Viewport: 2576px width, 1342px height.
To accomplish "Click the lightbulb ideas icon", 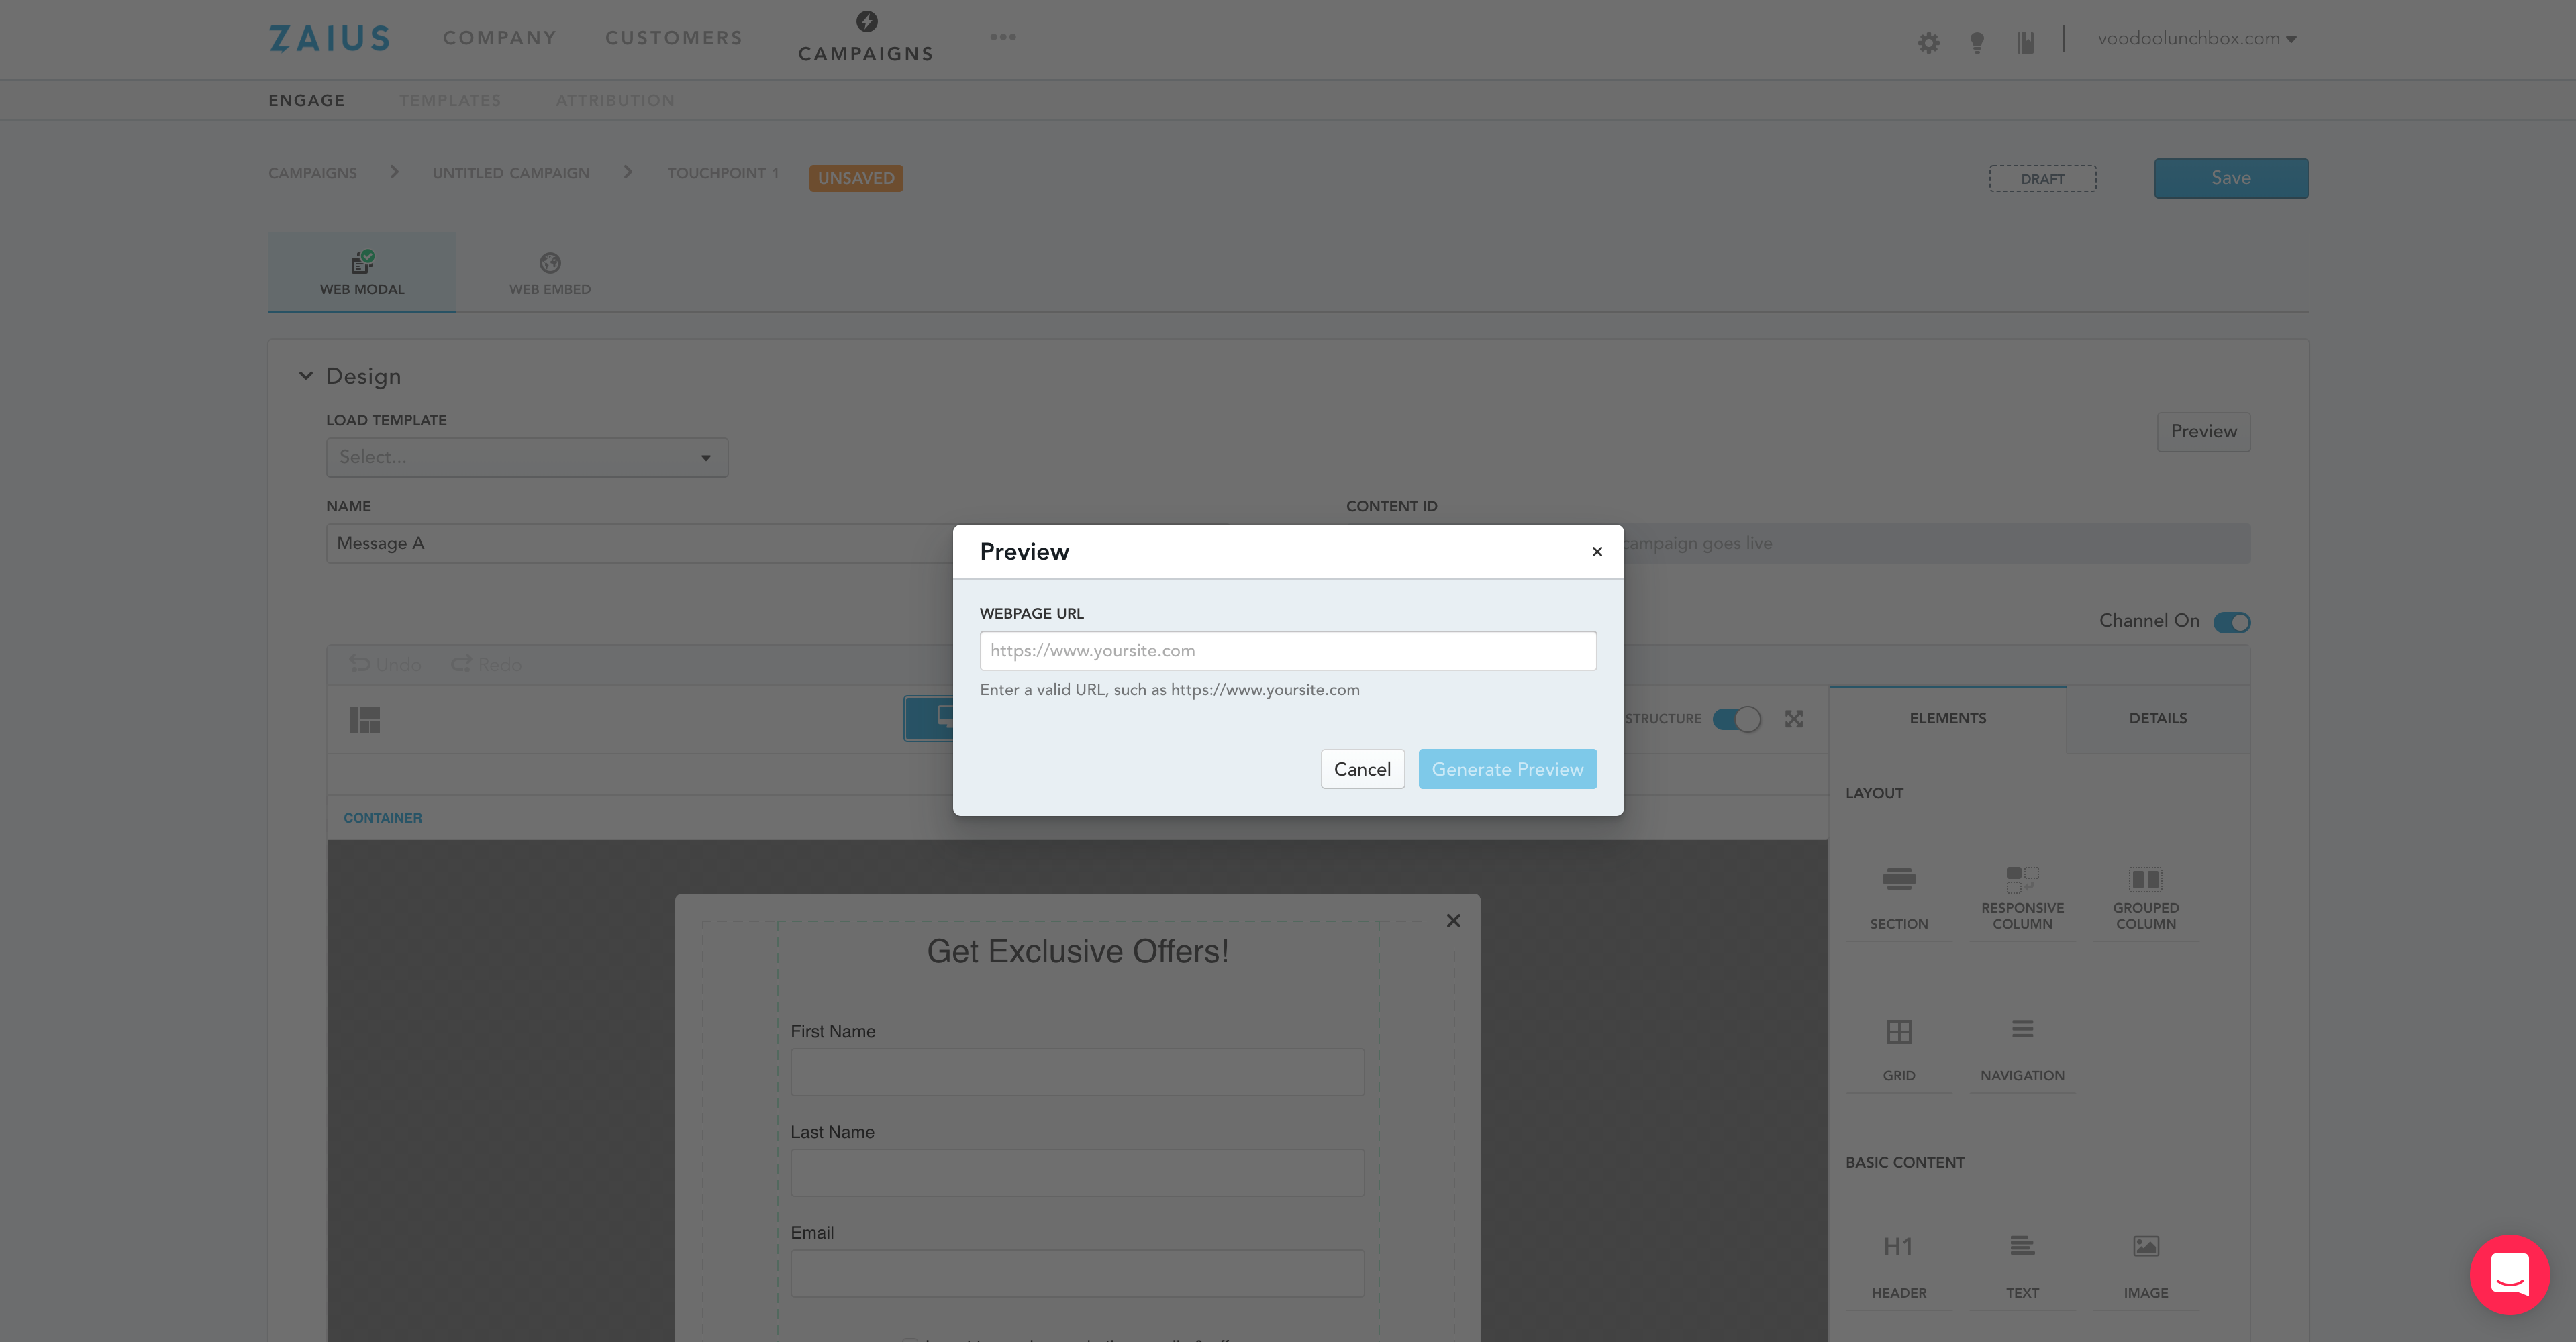I will point(1977,42).
